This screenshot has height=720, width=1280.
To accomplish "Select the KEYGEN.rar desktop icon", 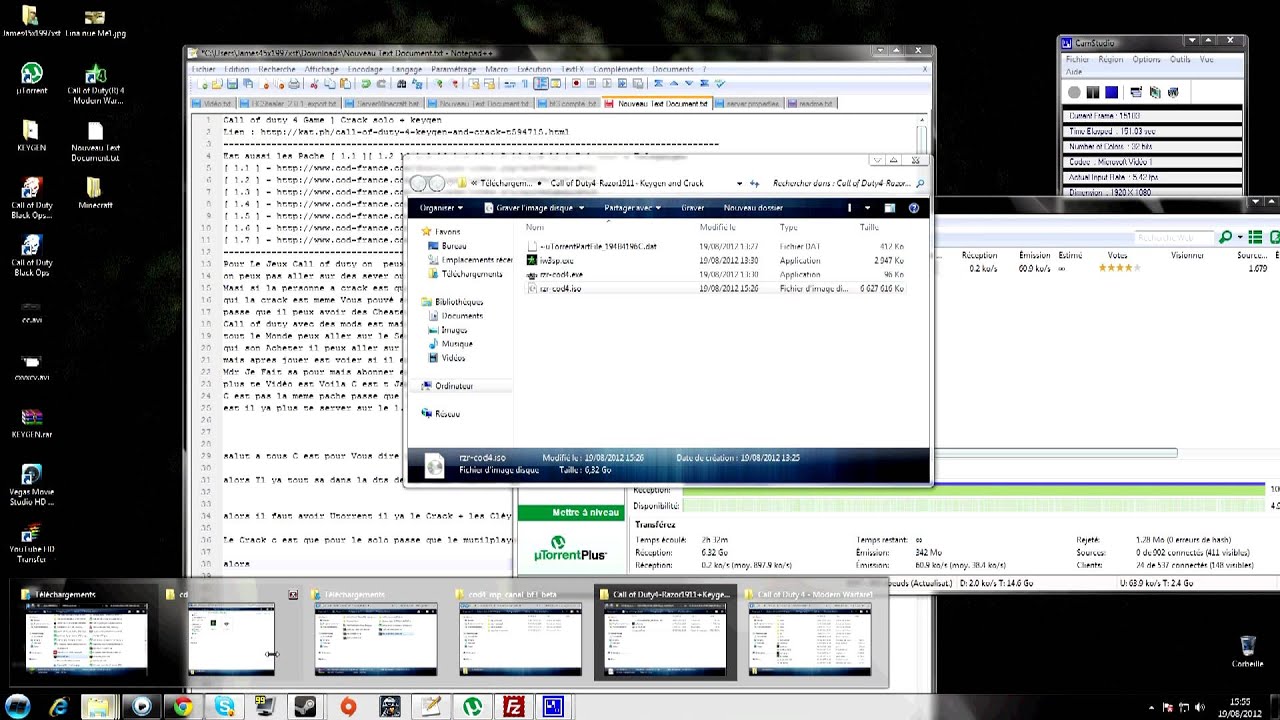I will pos(32,422).
